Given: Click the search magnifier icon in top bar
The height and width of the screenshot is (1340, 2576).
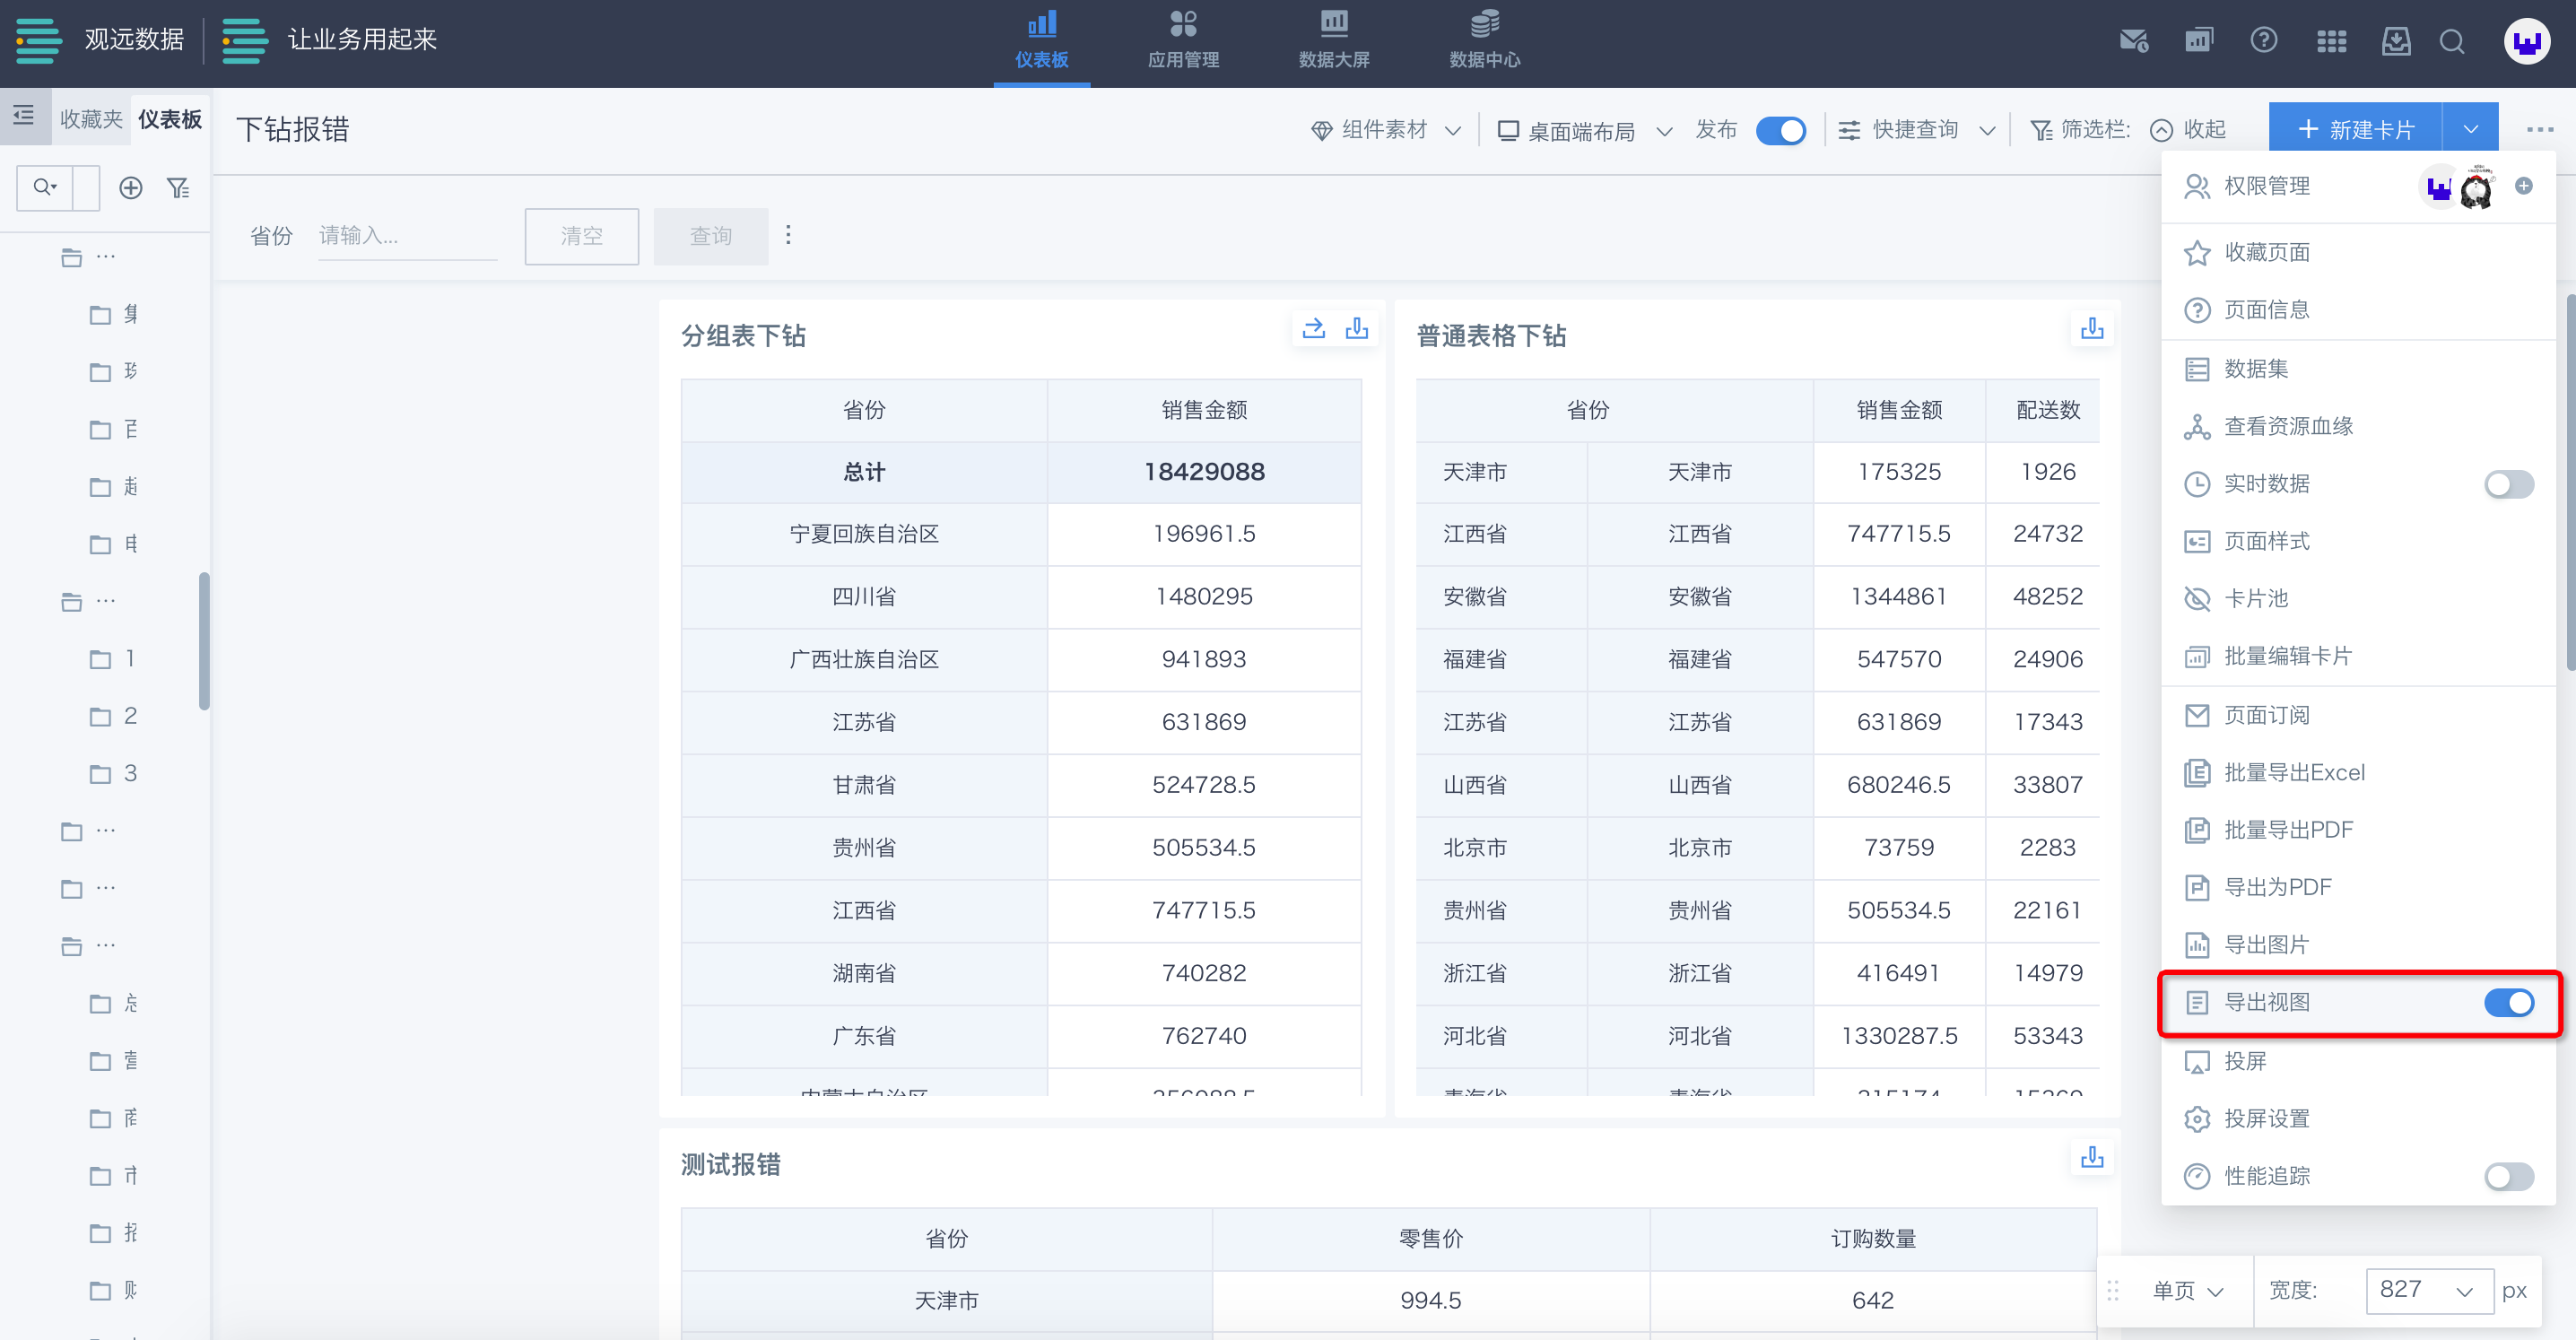Looking at the screenshot, I should [2451, 42].
